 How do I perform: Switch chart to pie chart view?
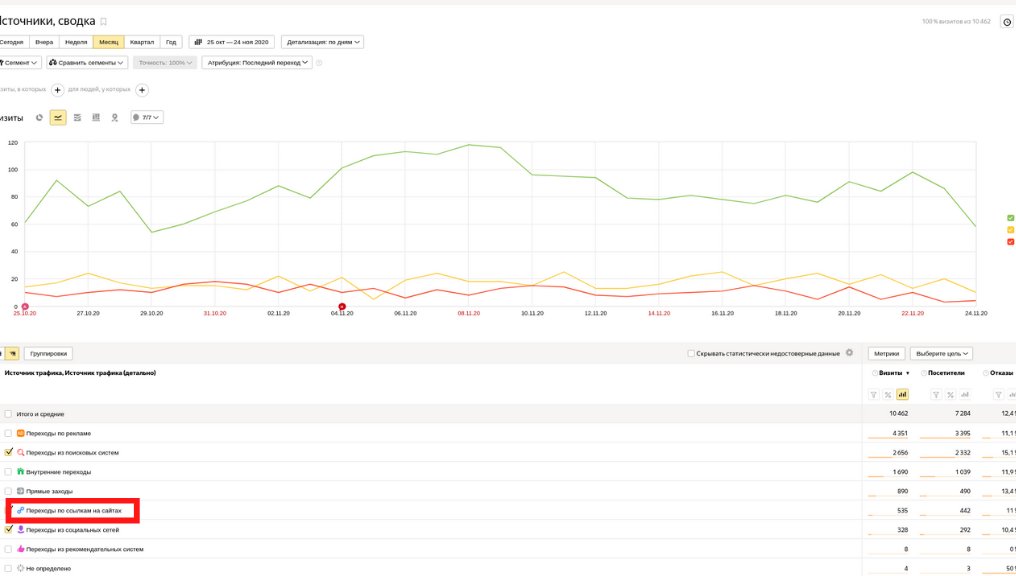pyautogui.click(x=39, y=117)
